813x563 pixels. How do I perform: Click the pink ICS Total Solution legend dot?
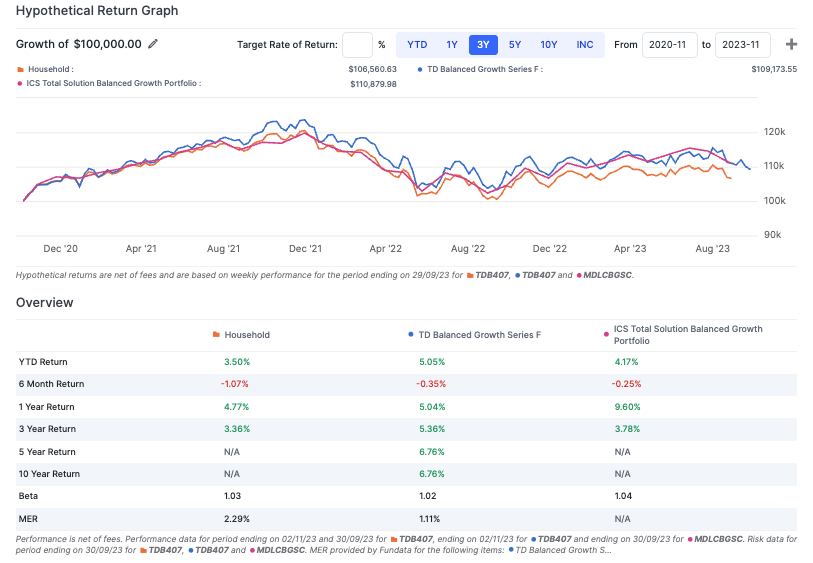pyautogui.click(x=20, y=83)
